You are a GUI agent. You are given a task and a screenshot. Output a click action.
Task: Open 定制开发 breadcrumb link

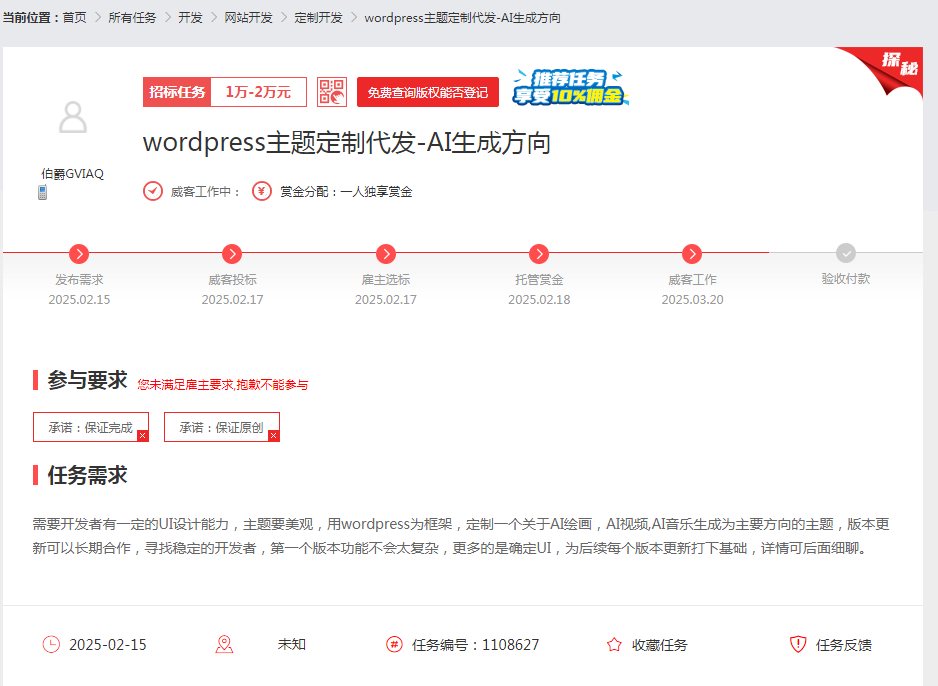318,18
